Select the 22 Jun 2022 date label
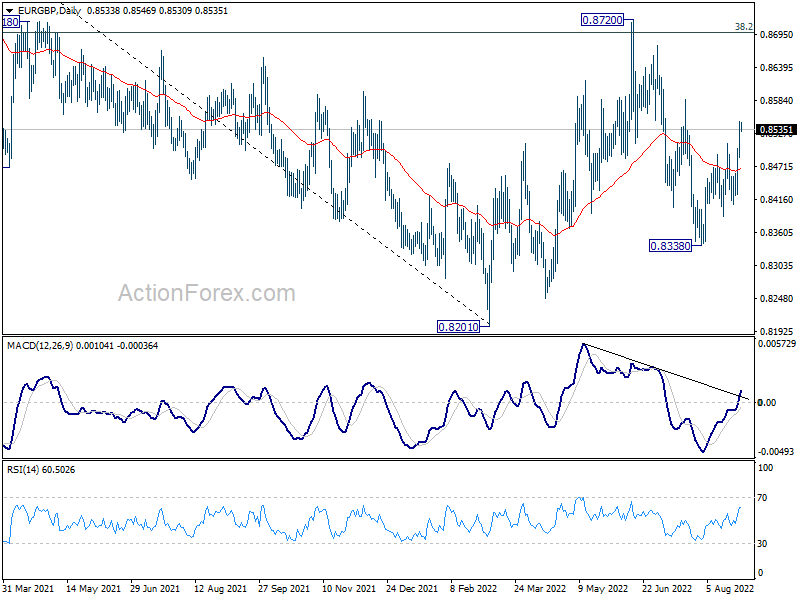The image size is (800, 600). [667, 589]
